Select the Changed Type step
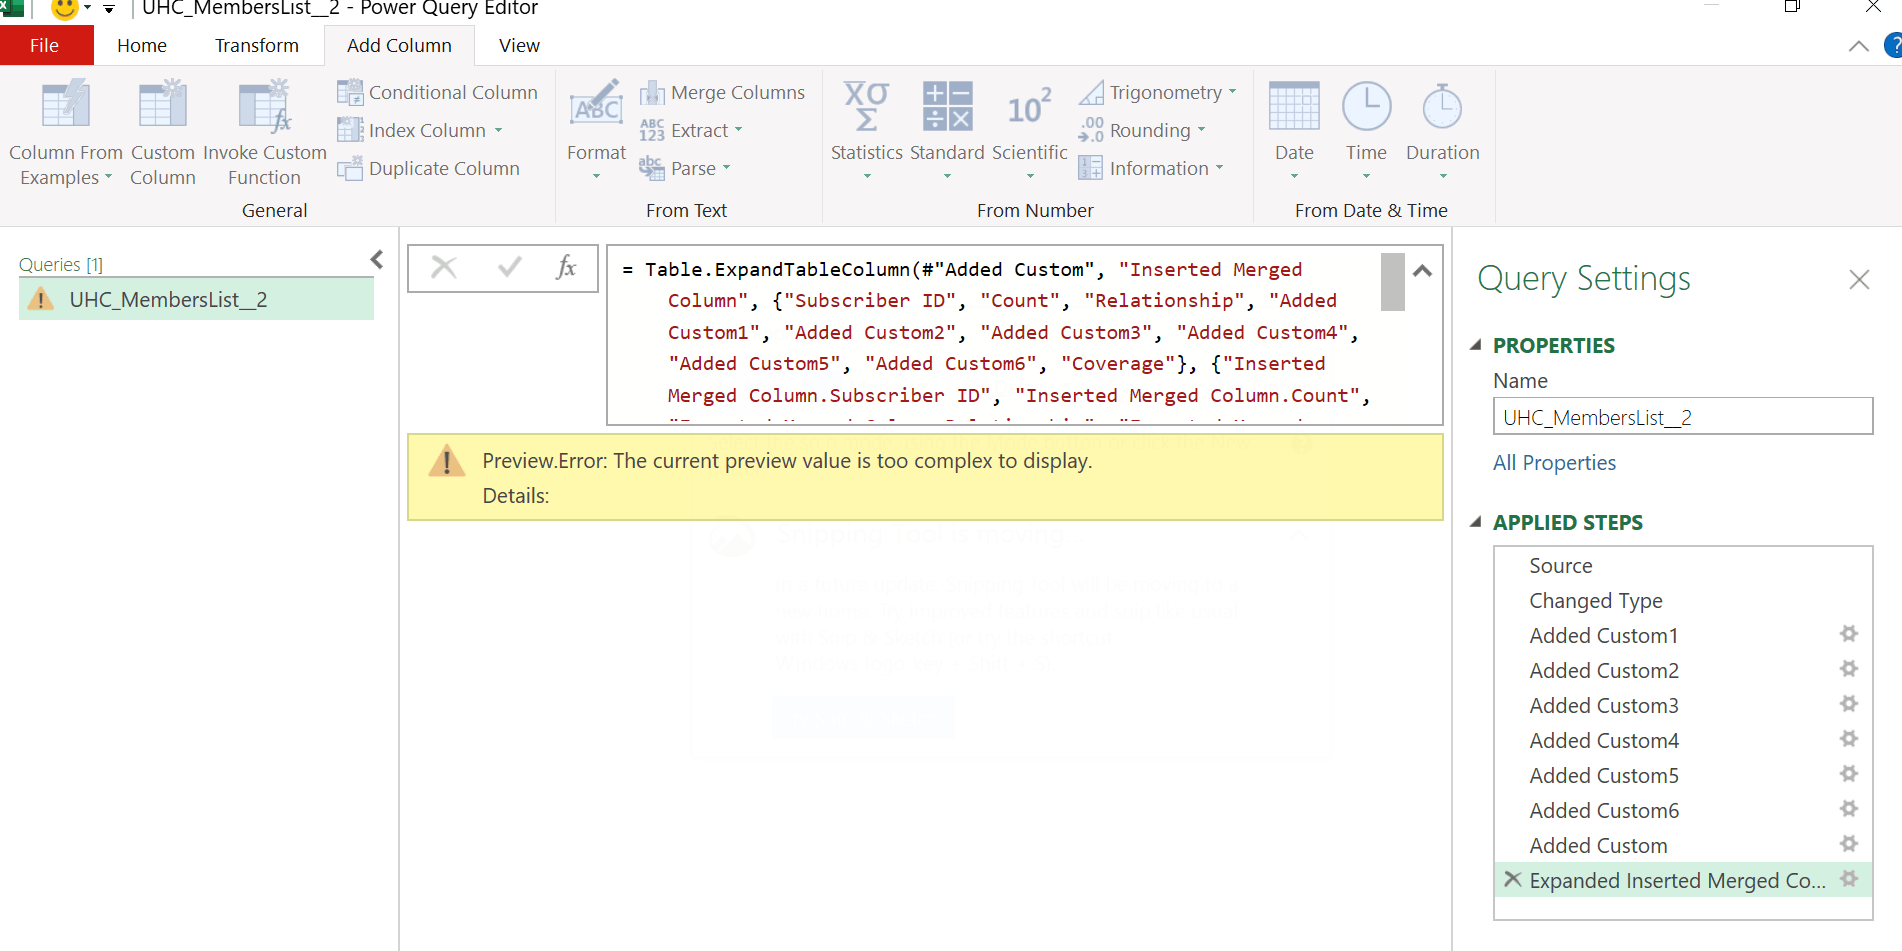The width and height of the screenshot is (1902, 951). click(x=1595, y=600)
